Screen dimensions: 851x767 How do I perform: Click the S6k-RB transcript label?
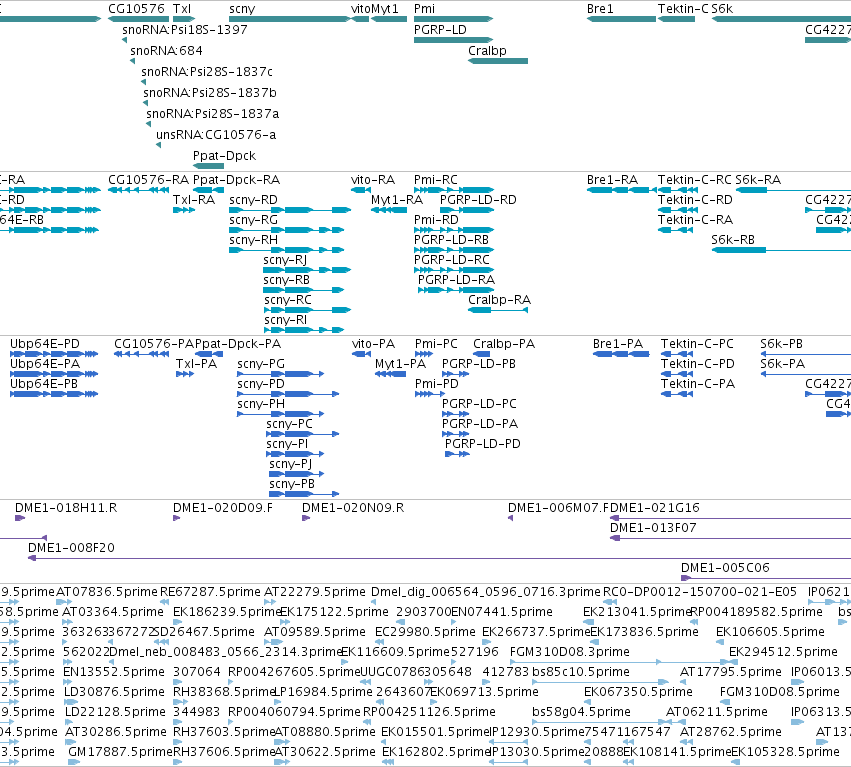click(x=733, y=240)
